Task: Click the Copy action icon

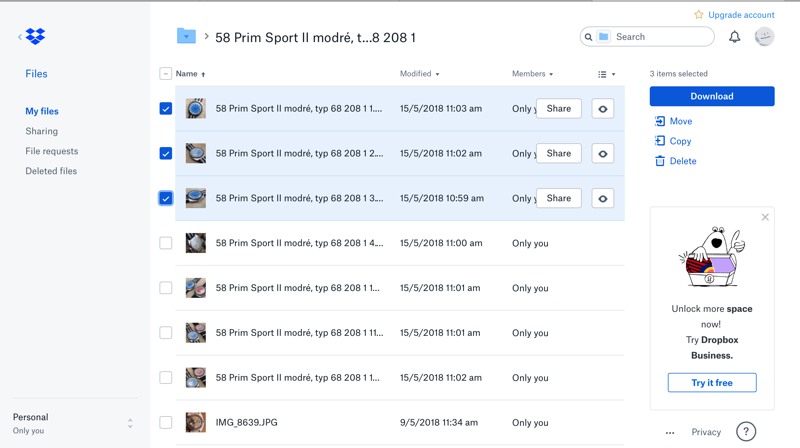Action: tap(660, 141)
